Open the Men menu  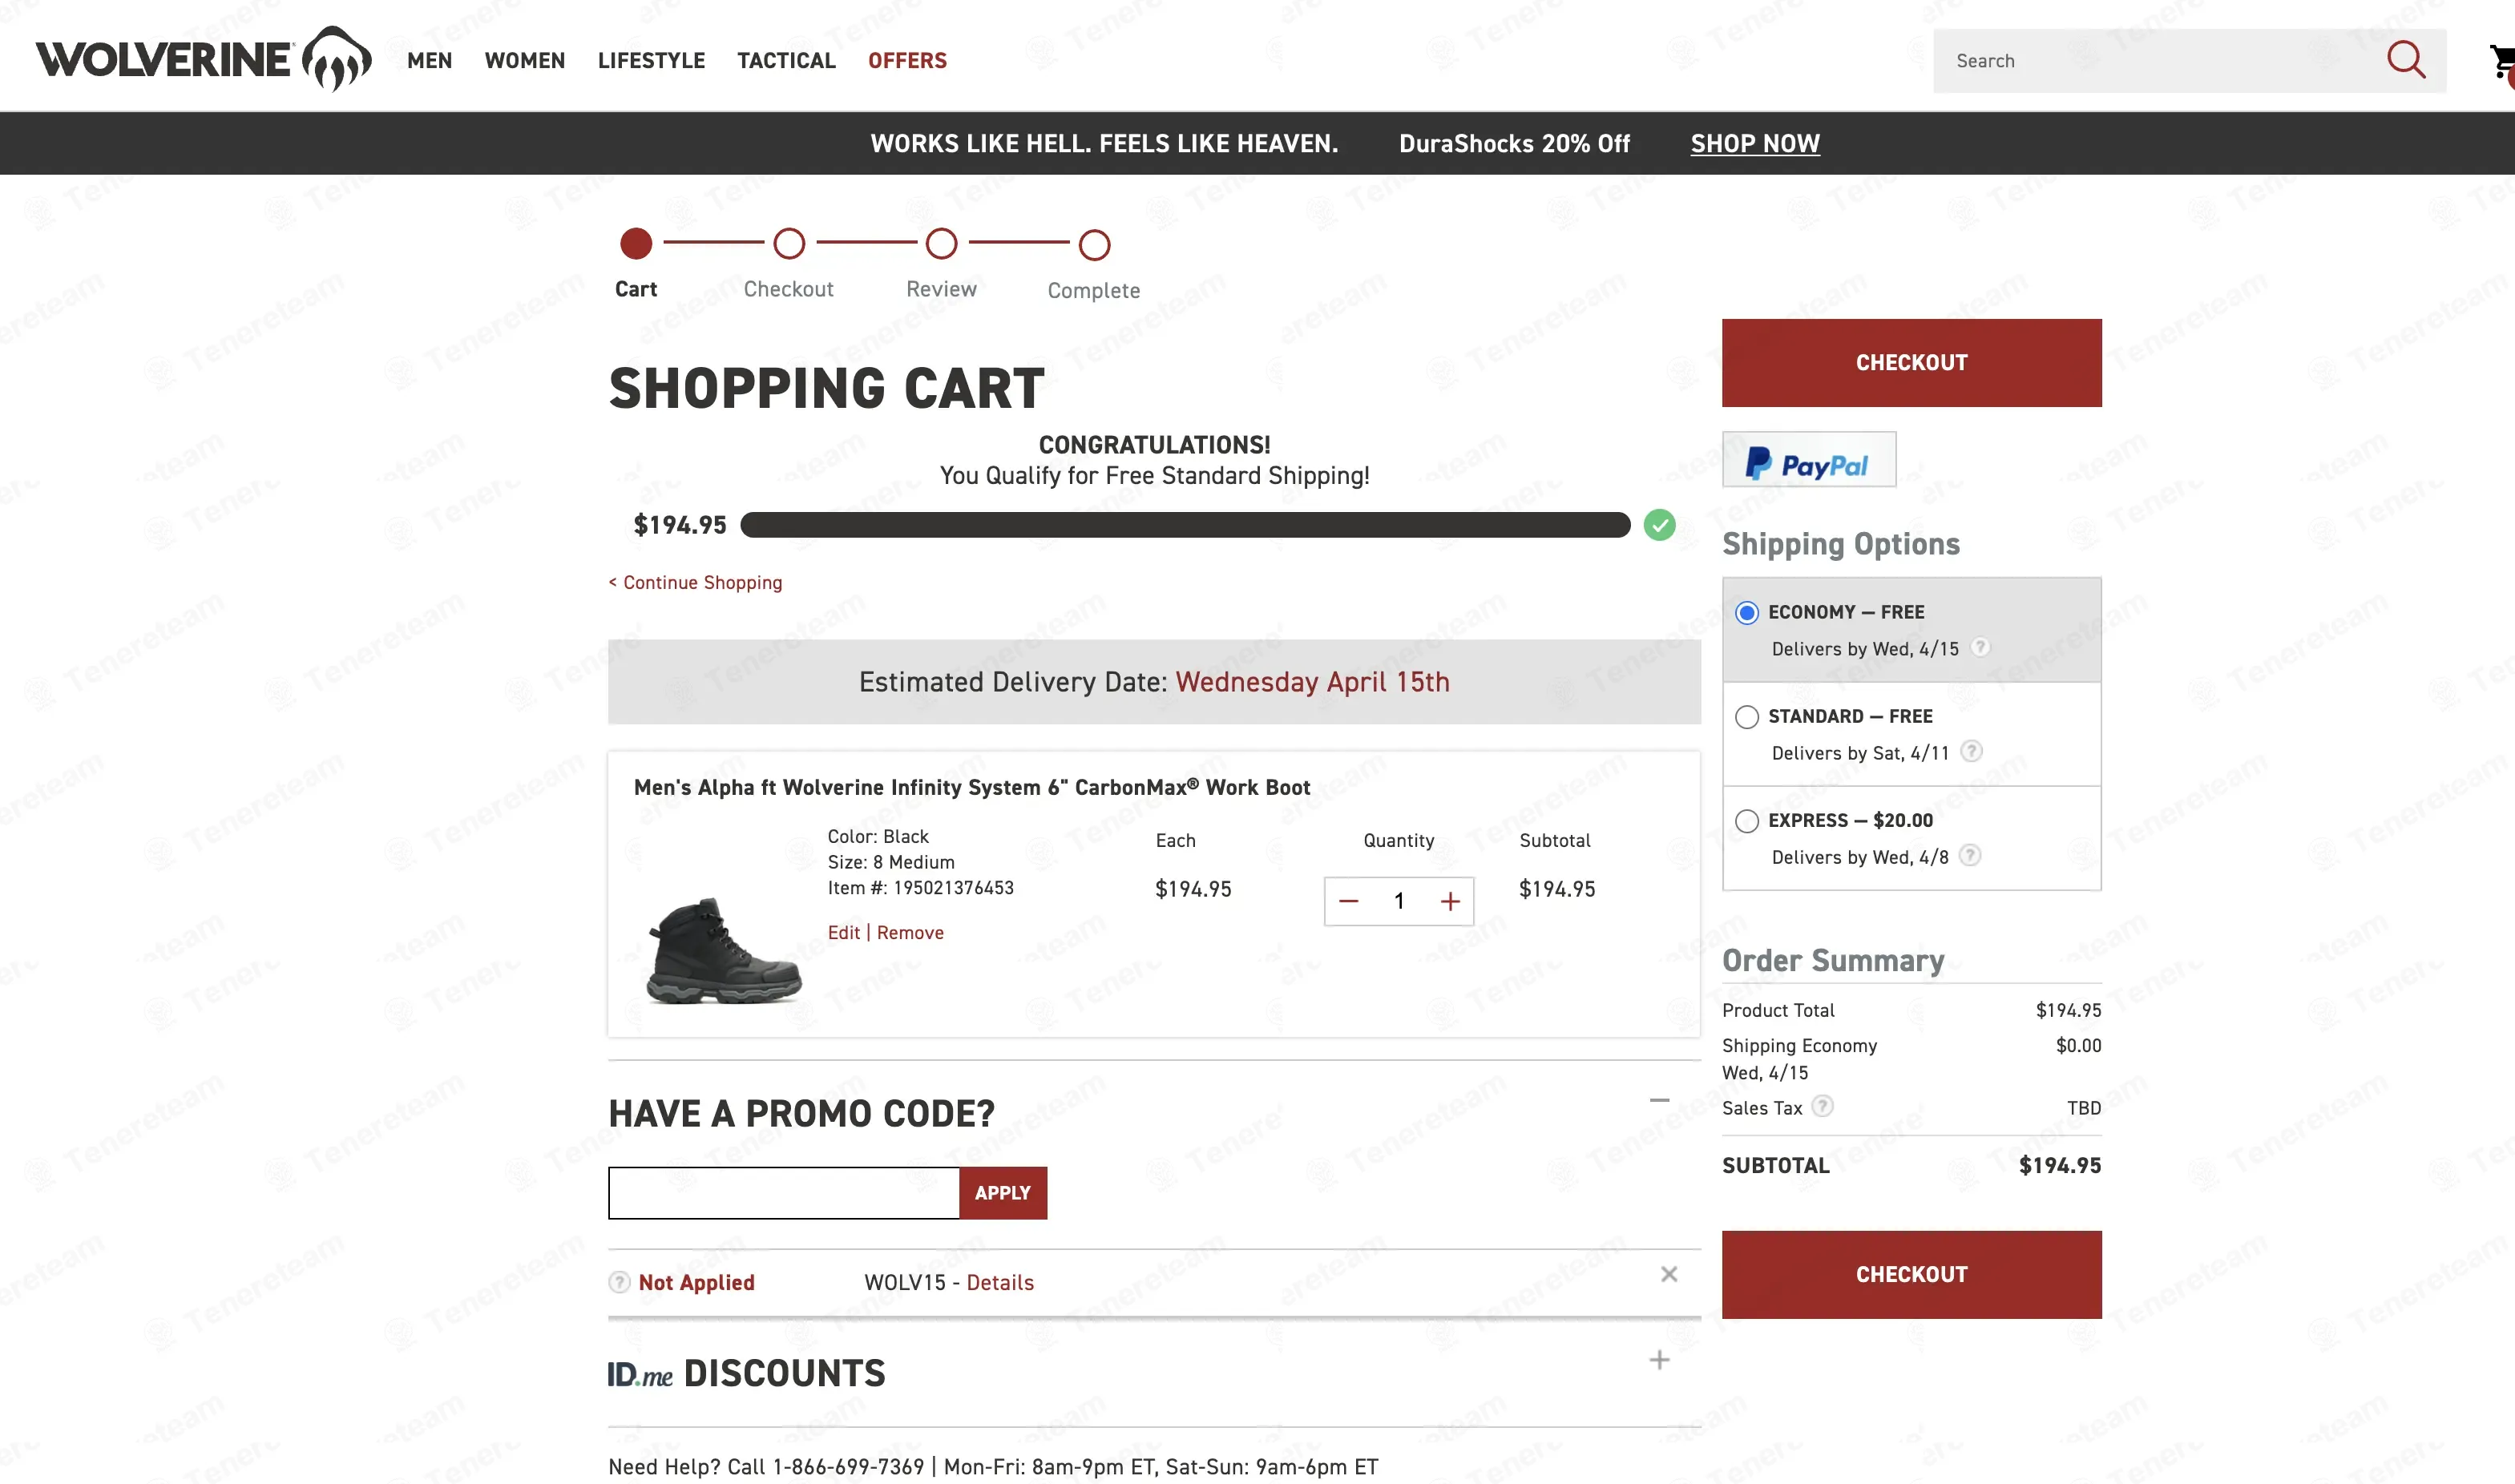pyautogui.click(x=429, y=61)
